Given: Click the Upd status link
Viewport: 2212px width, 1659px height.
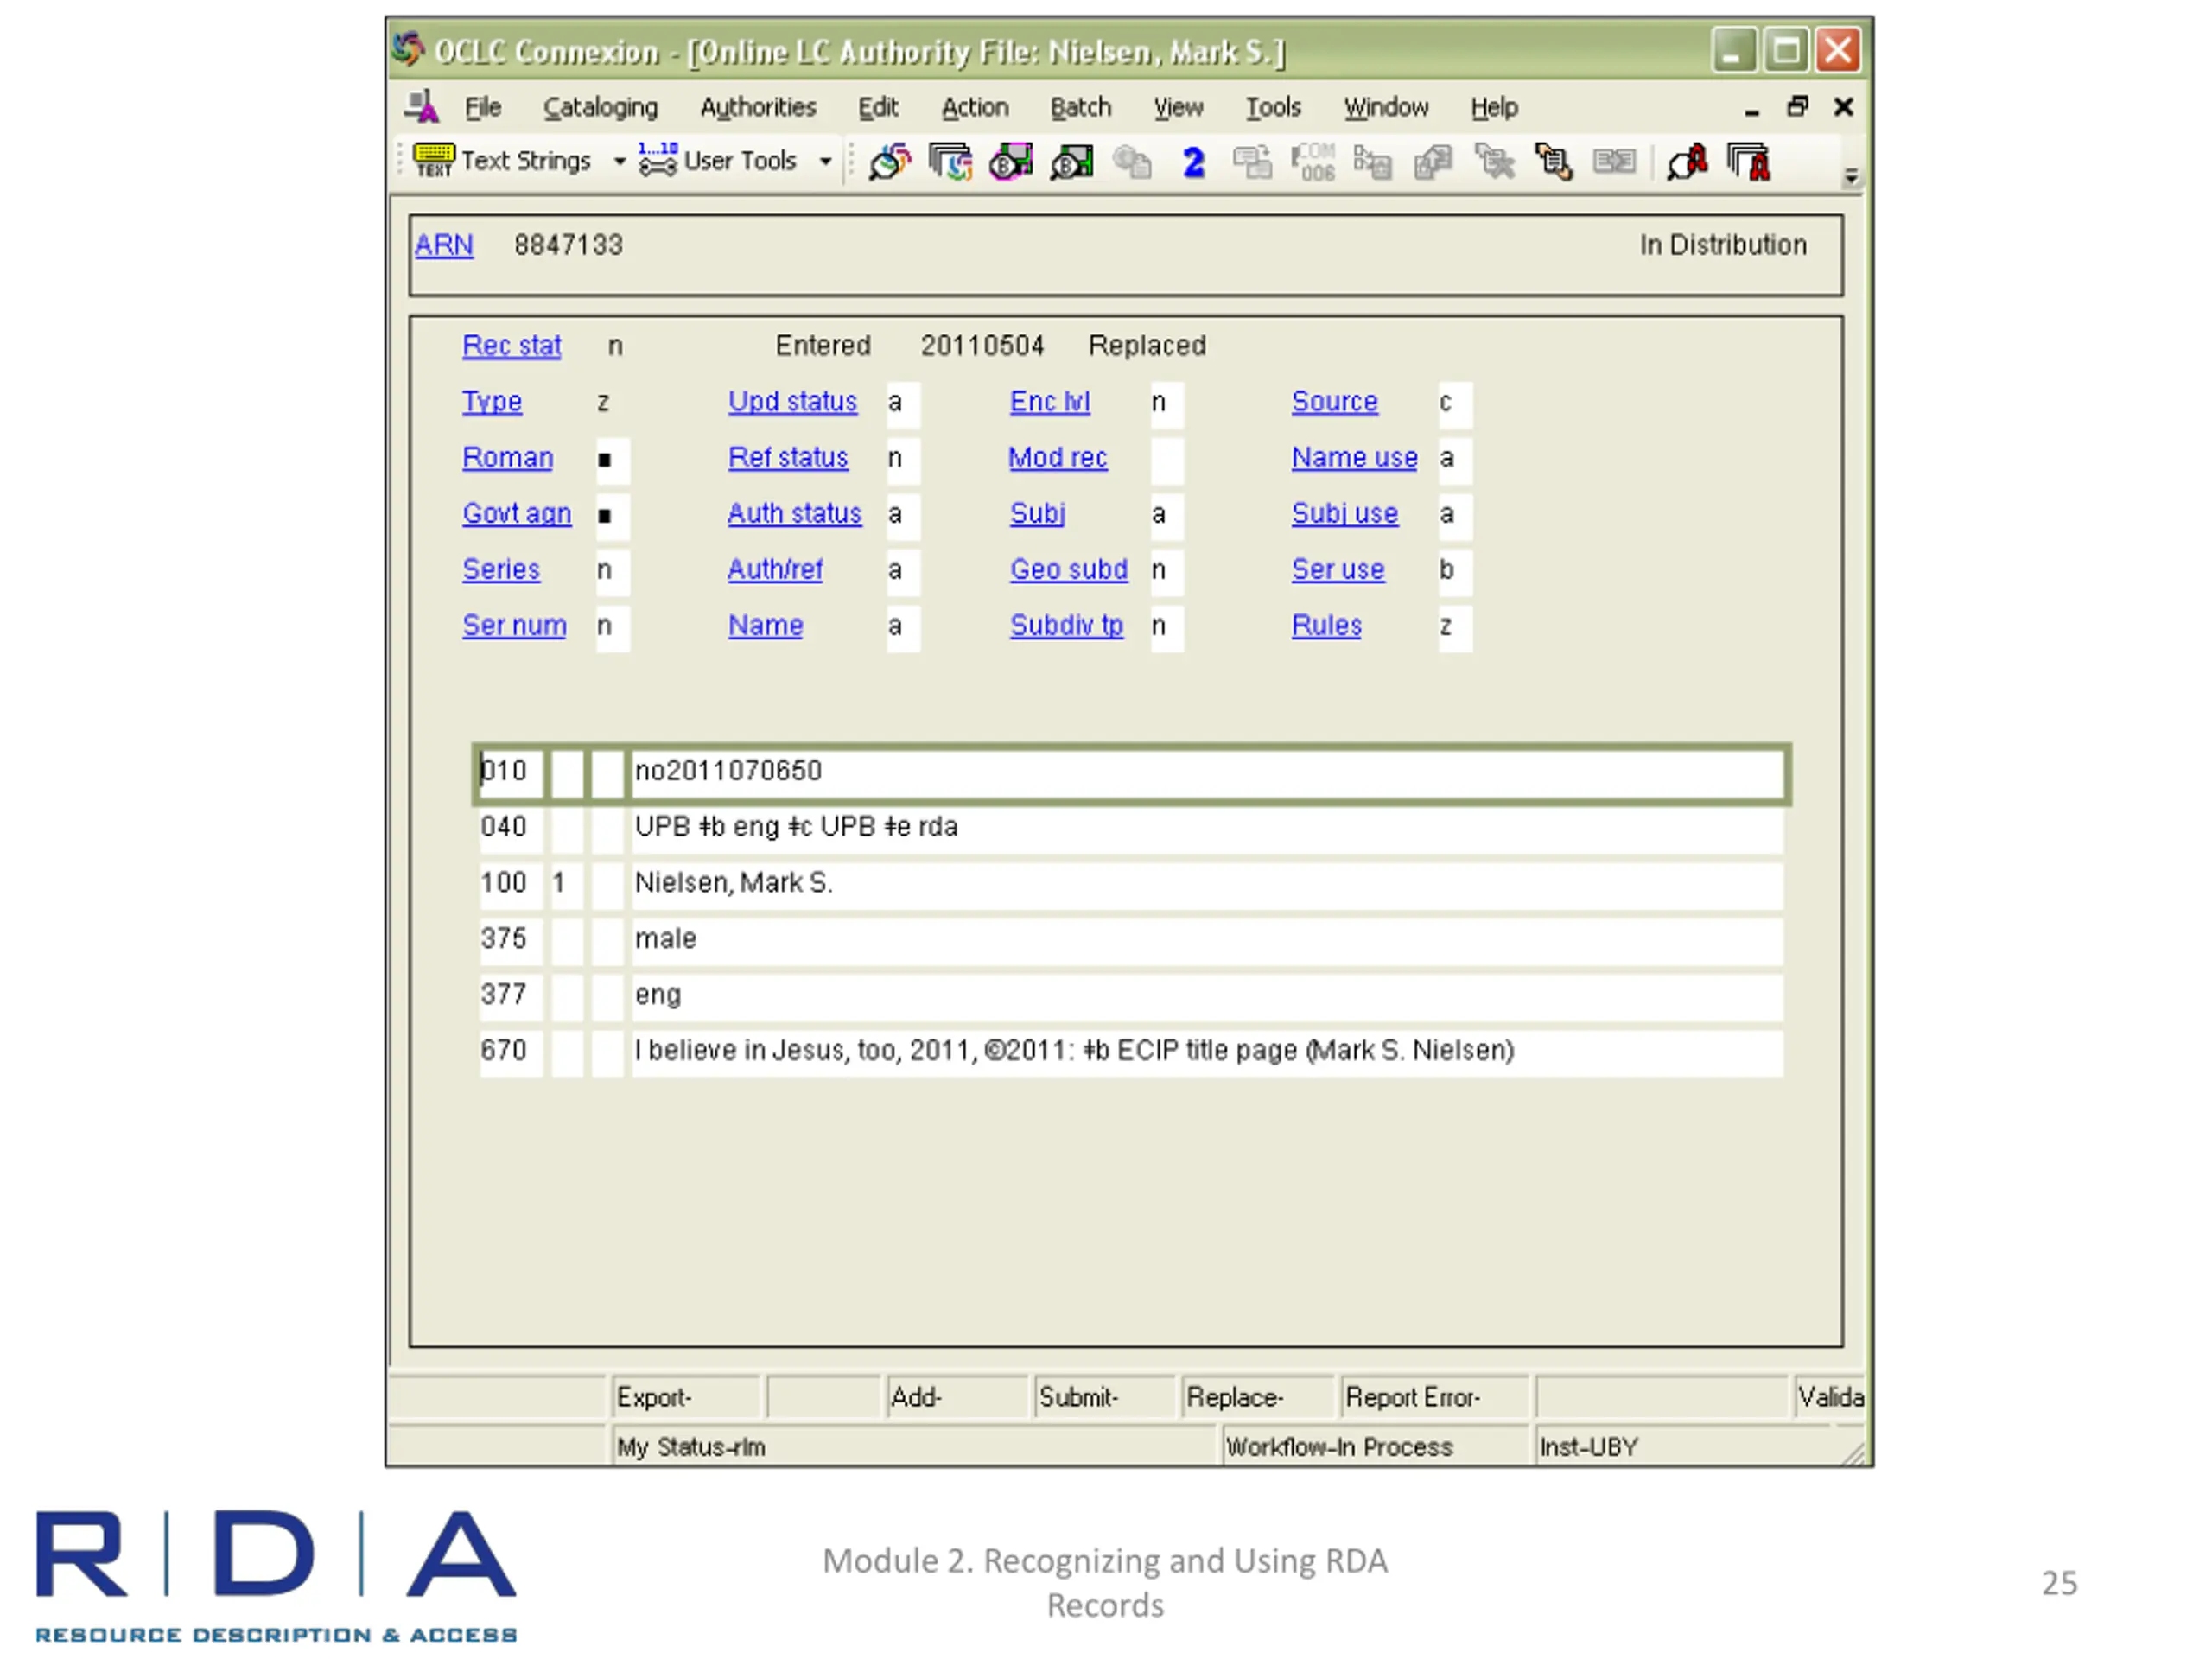Looking at the screenshot, I should pyautogui.click(x=792, y=402).
